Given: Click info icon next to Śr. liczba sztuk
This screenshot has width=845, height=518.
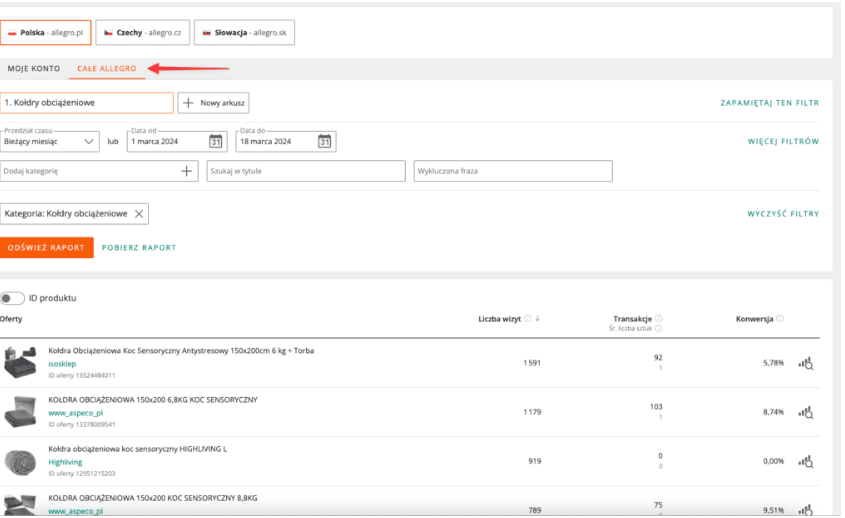Looking at the screenshot, I should click(x=659, y=328).
